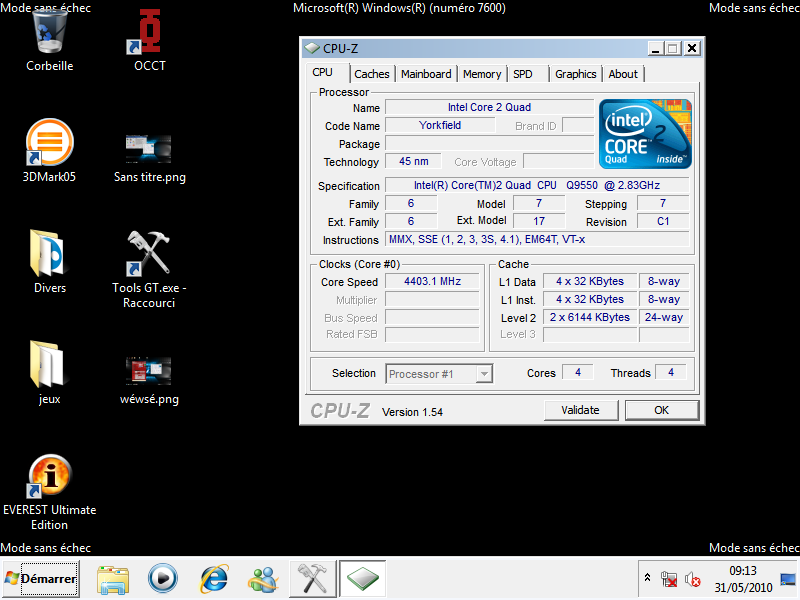Switch to the CPU tab

pos(322,72)
